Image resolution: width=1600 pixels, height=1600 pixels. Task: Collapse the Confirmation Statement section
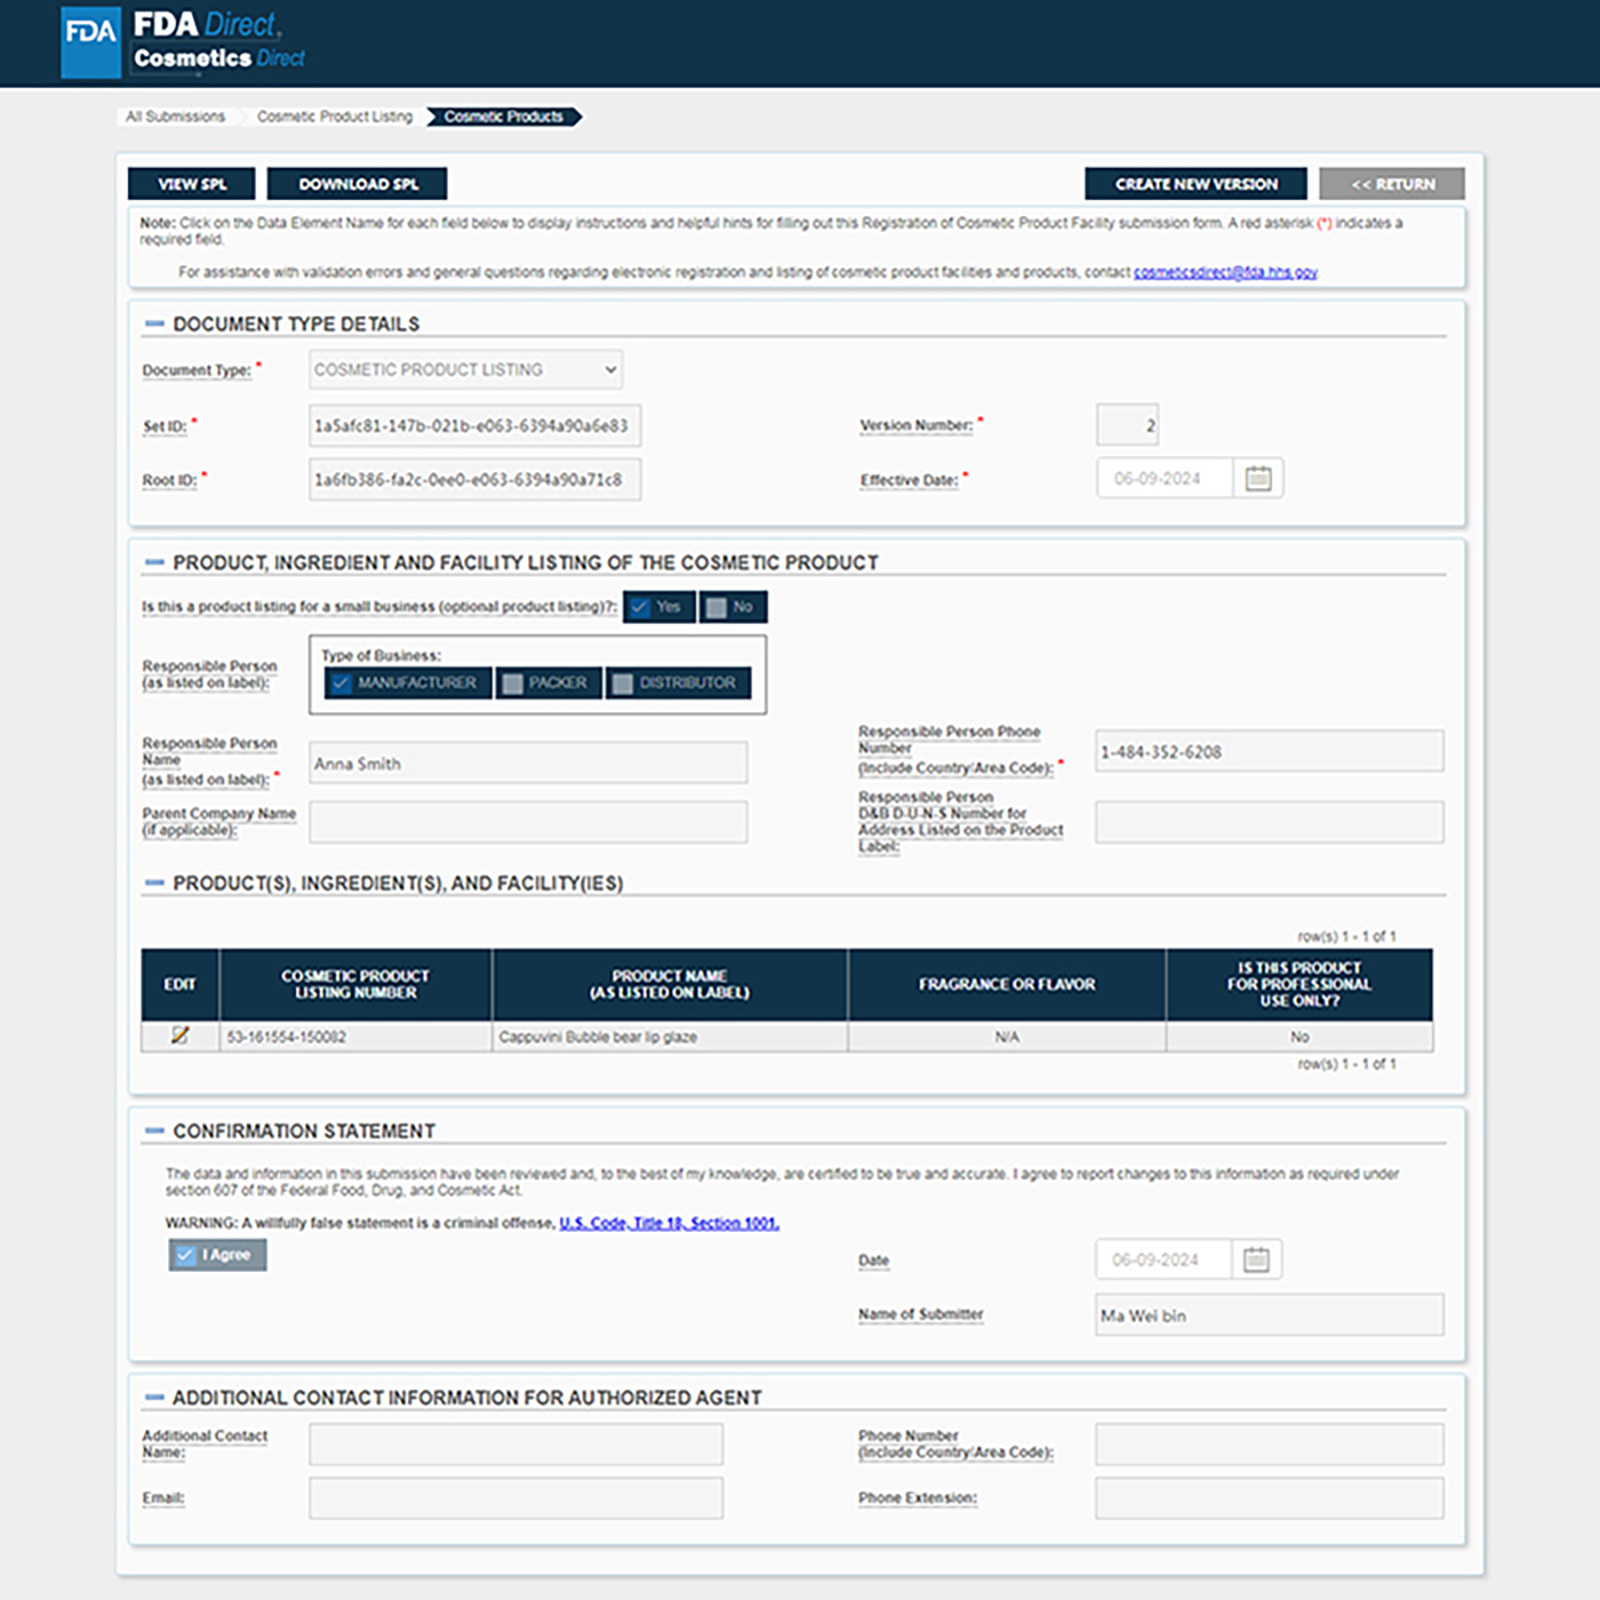[154, 1131]
